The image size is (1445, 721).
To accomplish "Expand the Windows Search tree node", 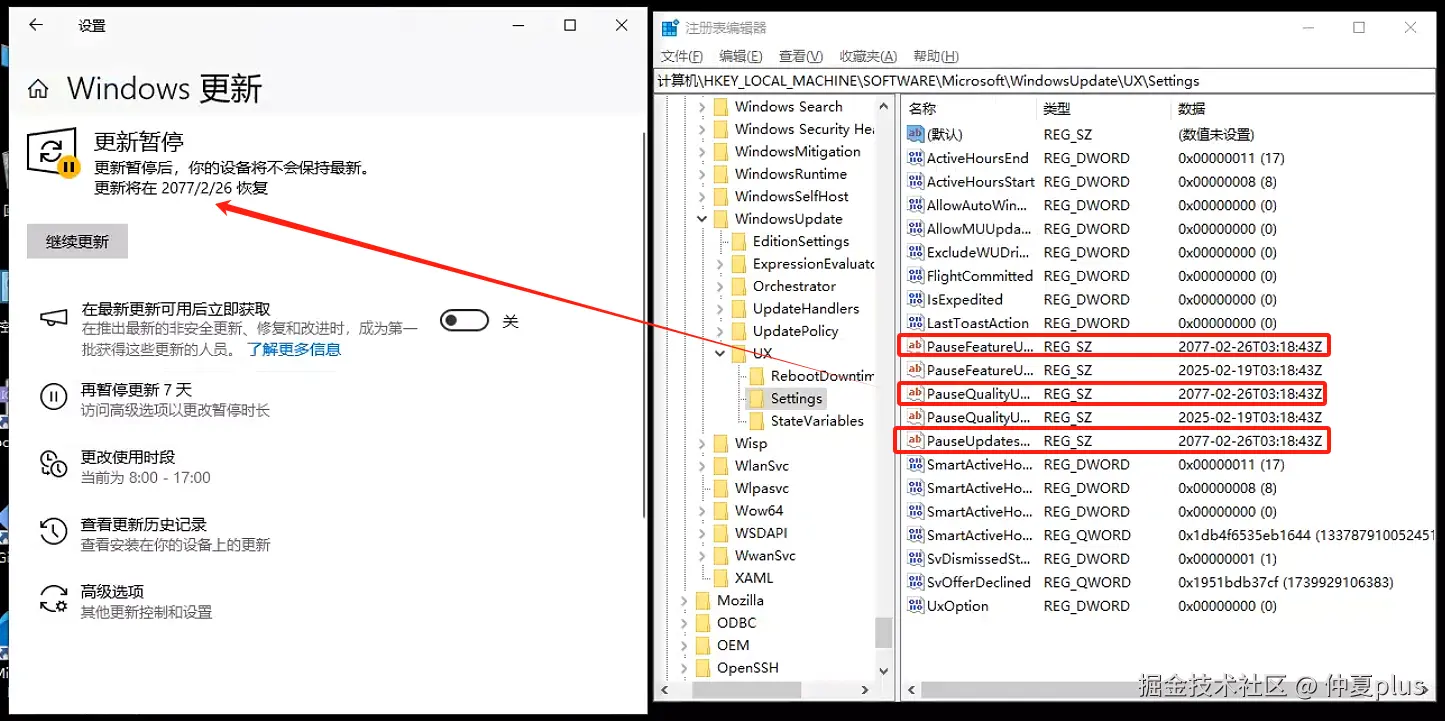I will click(x=703, y=107).
